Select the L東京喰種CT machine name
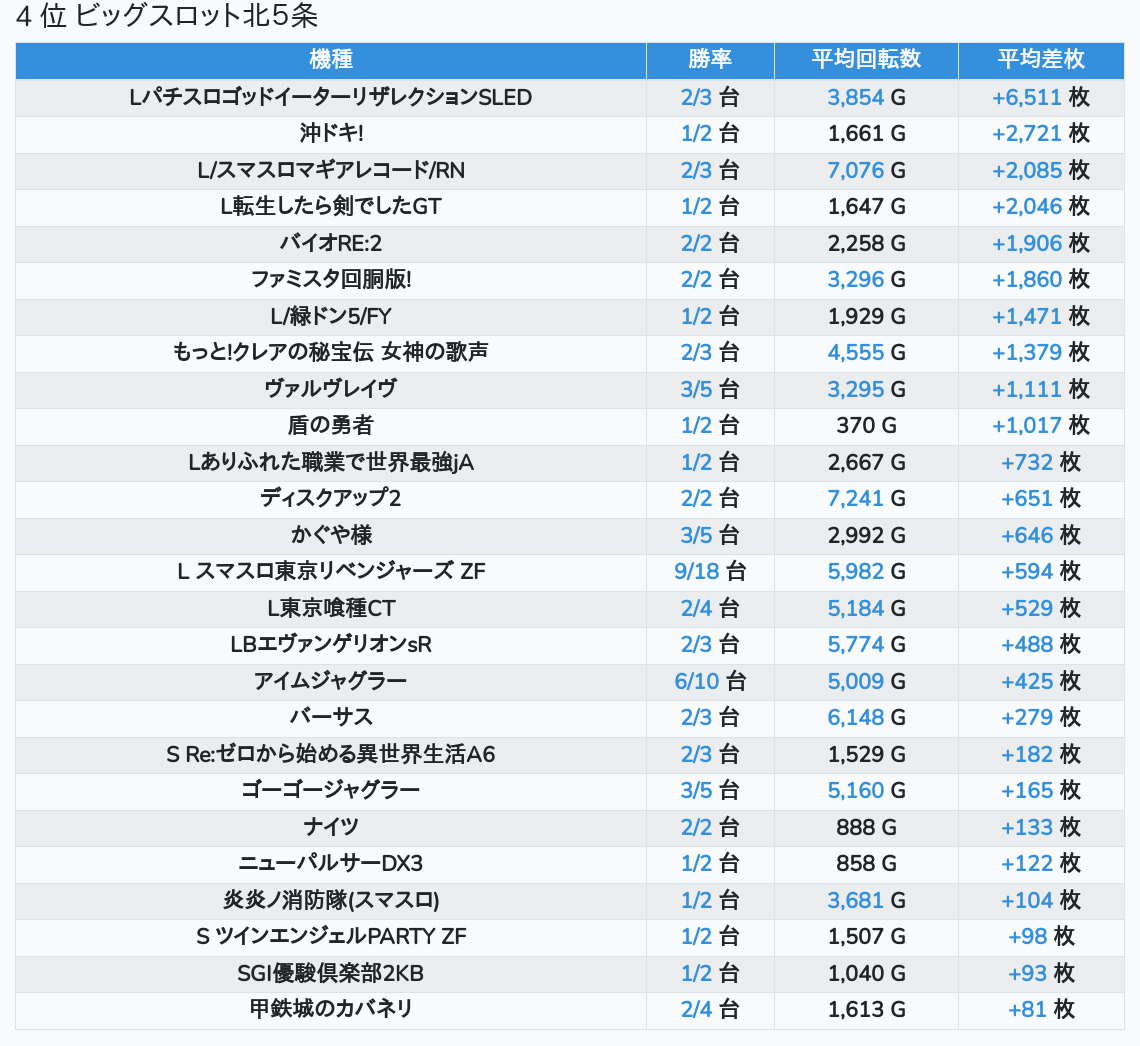Image resolution: width=1140 pixels, height=1046 pixels. click(330, 608)
